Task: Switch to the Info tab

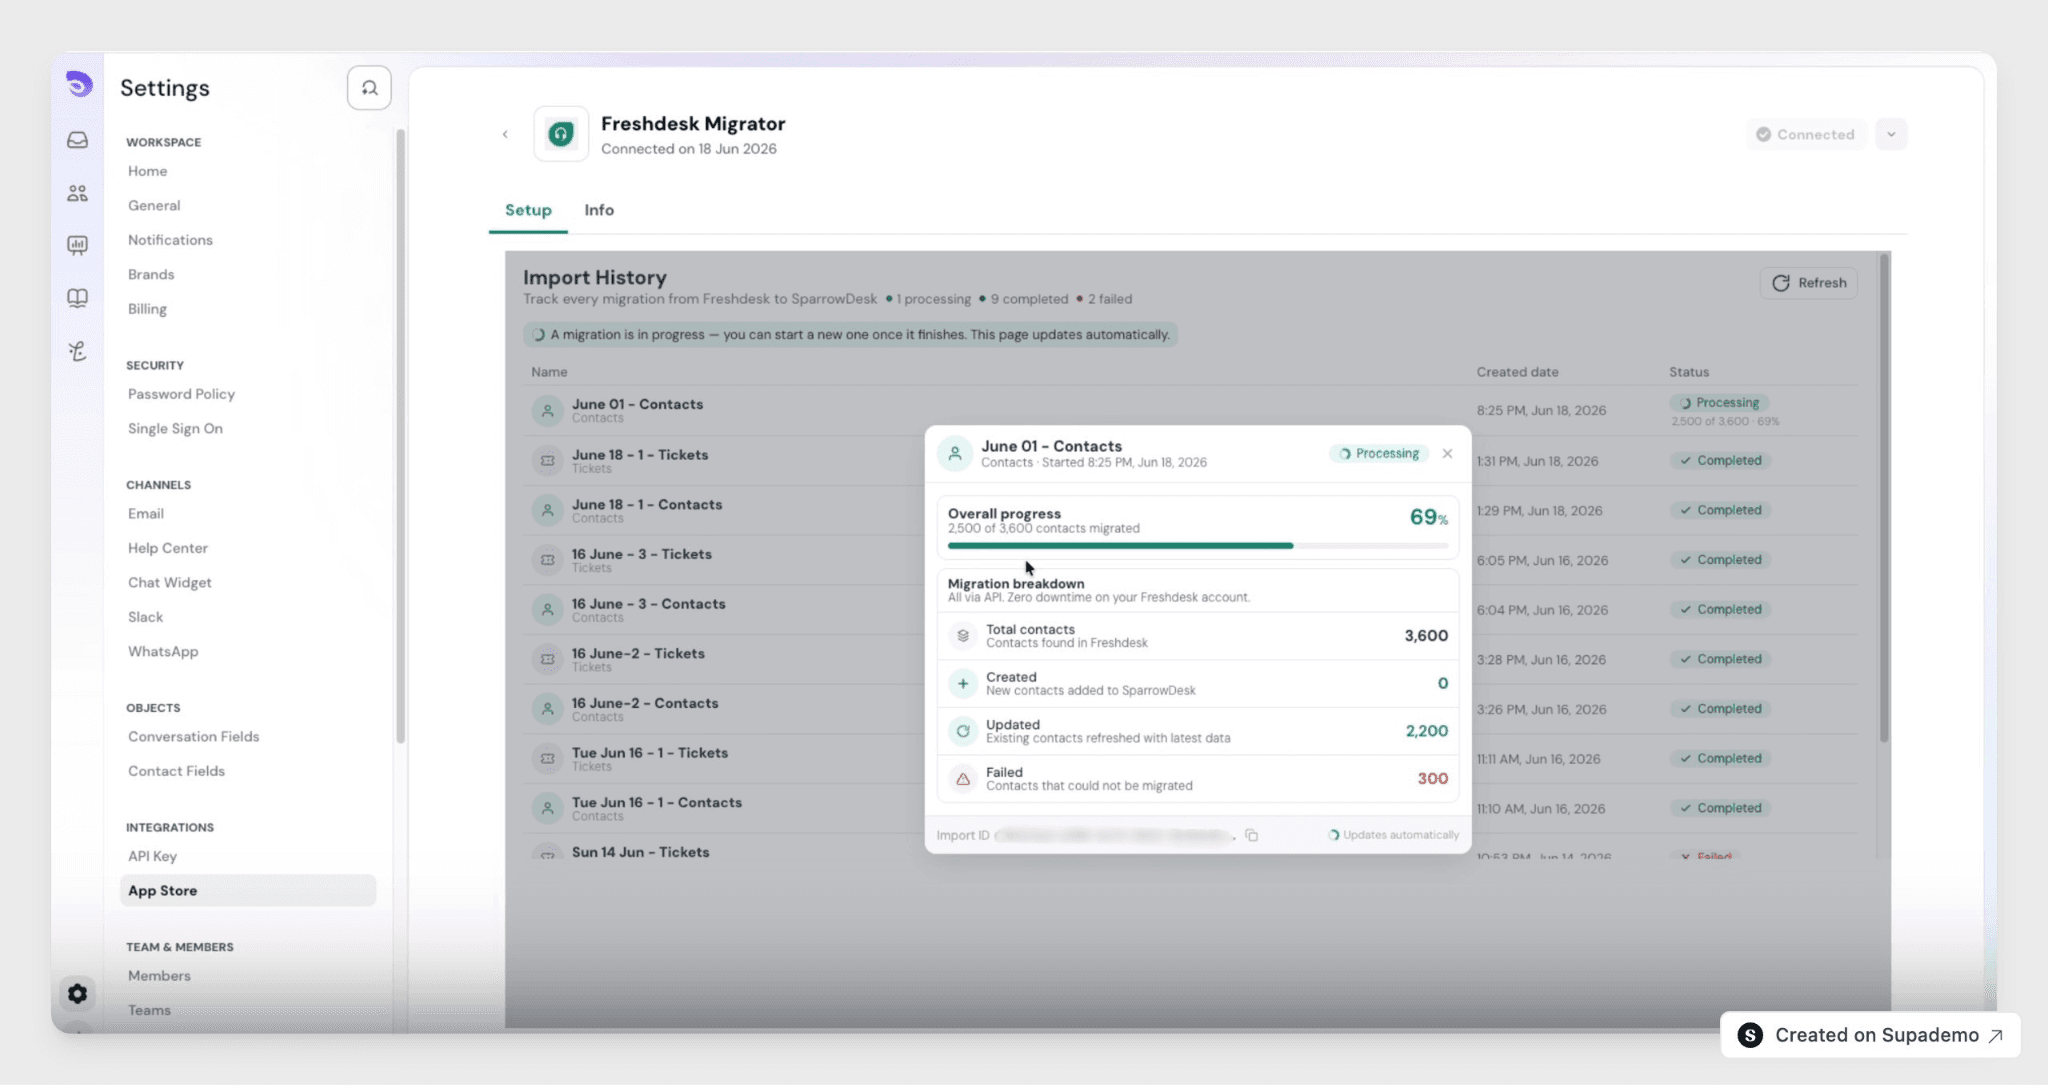Action: [x=599, y=210]
